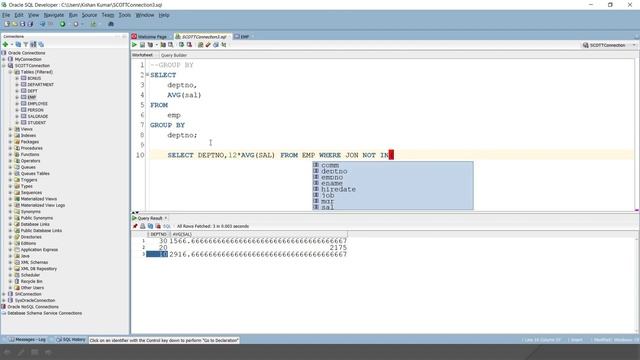Click the Refresh icon in Connections panel
This screenshot has height=360, width=640.
(x=18, y=44)
